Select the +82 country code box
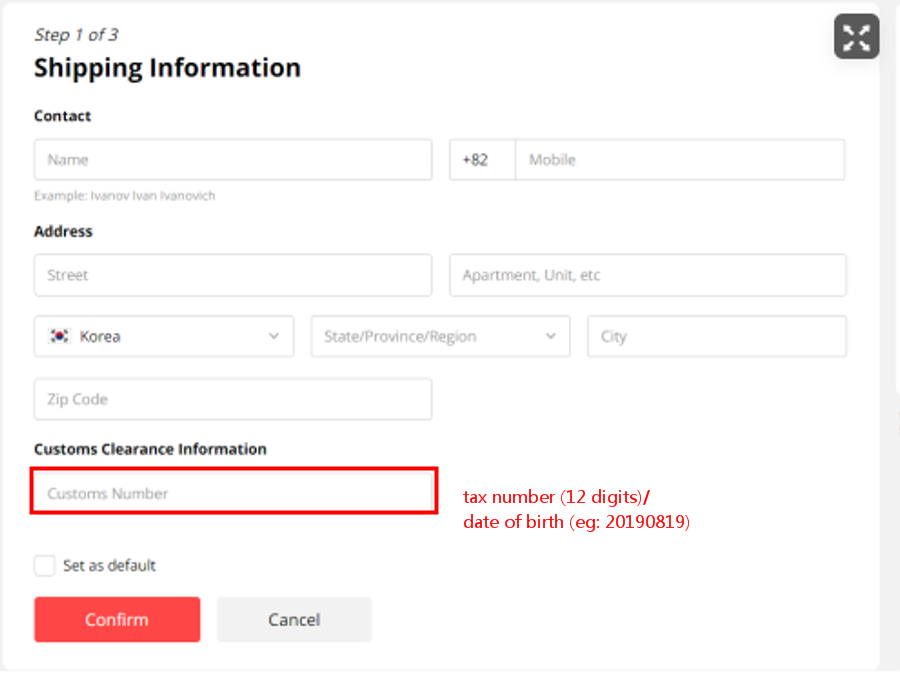900x674 pixels. [482, 160]
